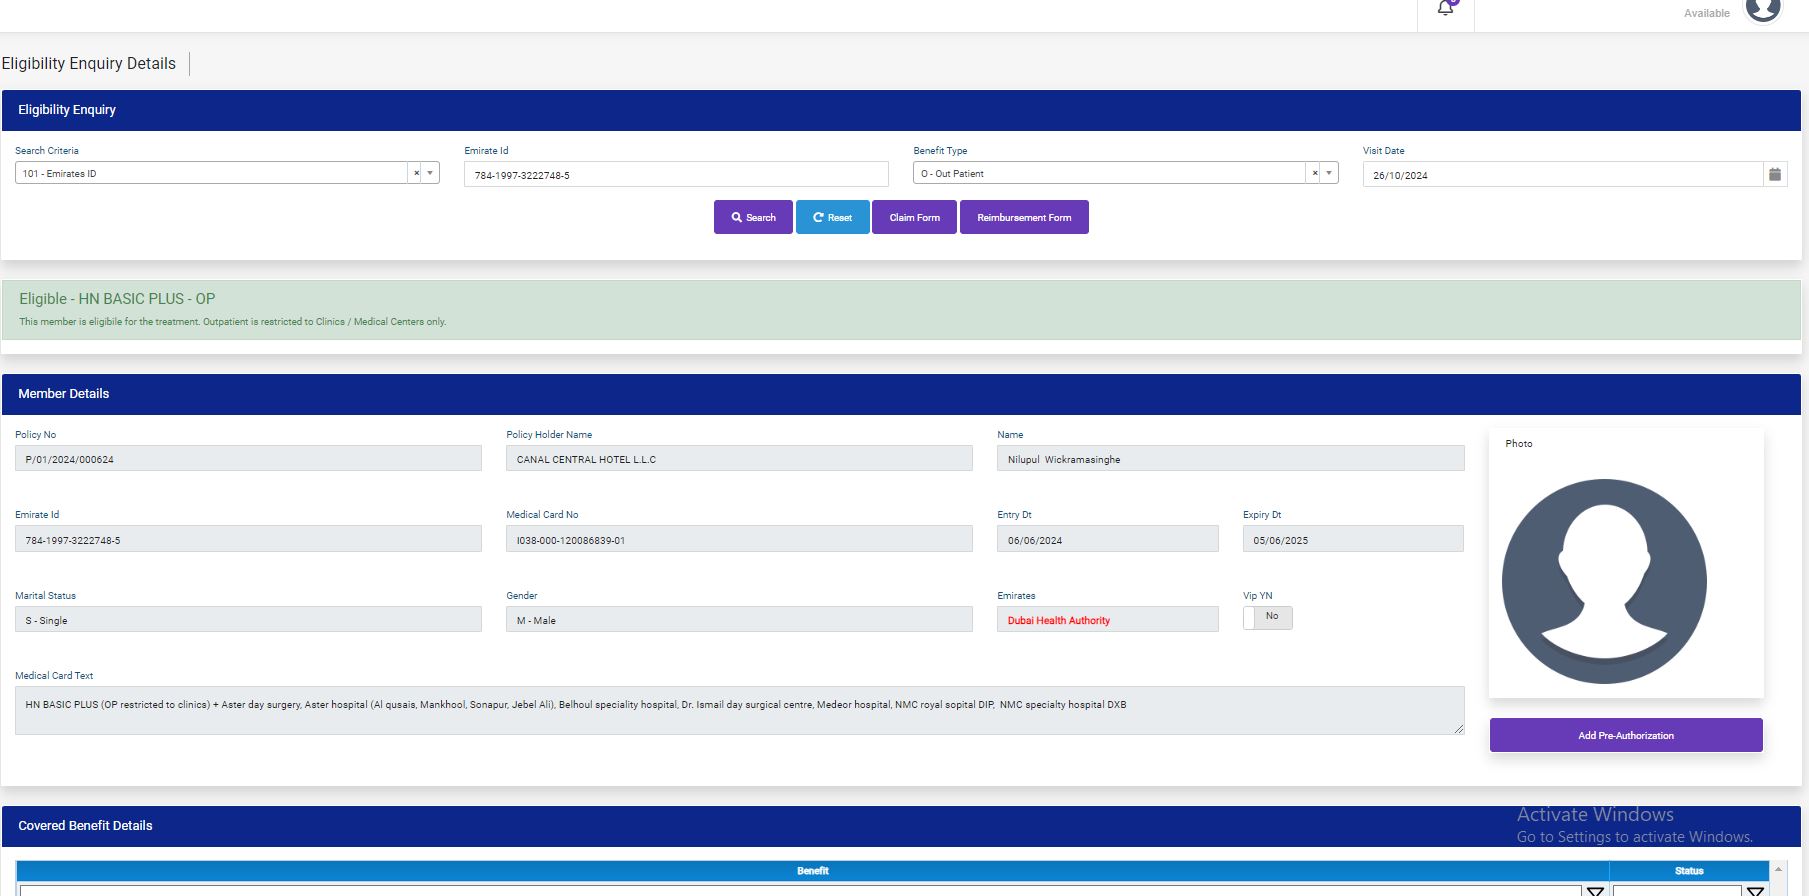Click Add Pre-Authorization button
Screen dimensions: 1809x896
[x=1625, y=735]
